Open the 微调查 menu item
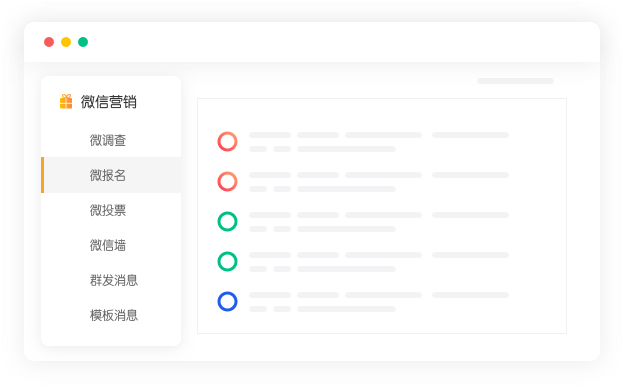The image size is (624, 387). point(108,140)
